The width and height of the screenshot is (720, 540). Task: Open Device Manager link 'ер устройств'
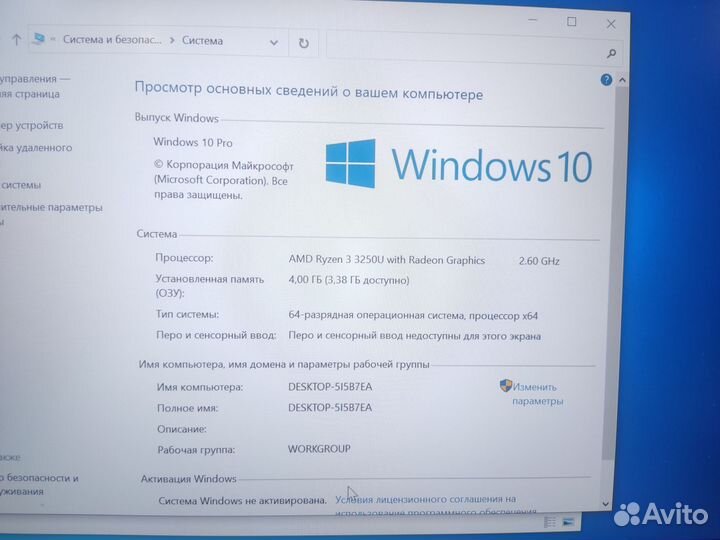31,125
